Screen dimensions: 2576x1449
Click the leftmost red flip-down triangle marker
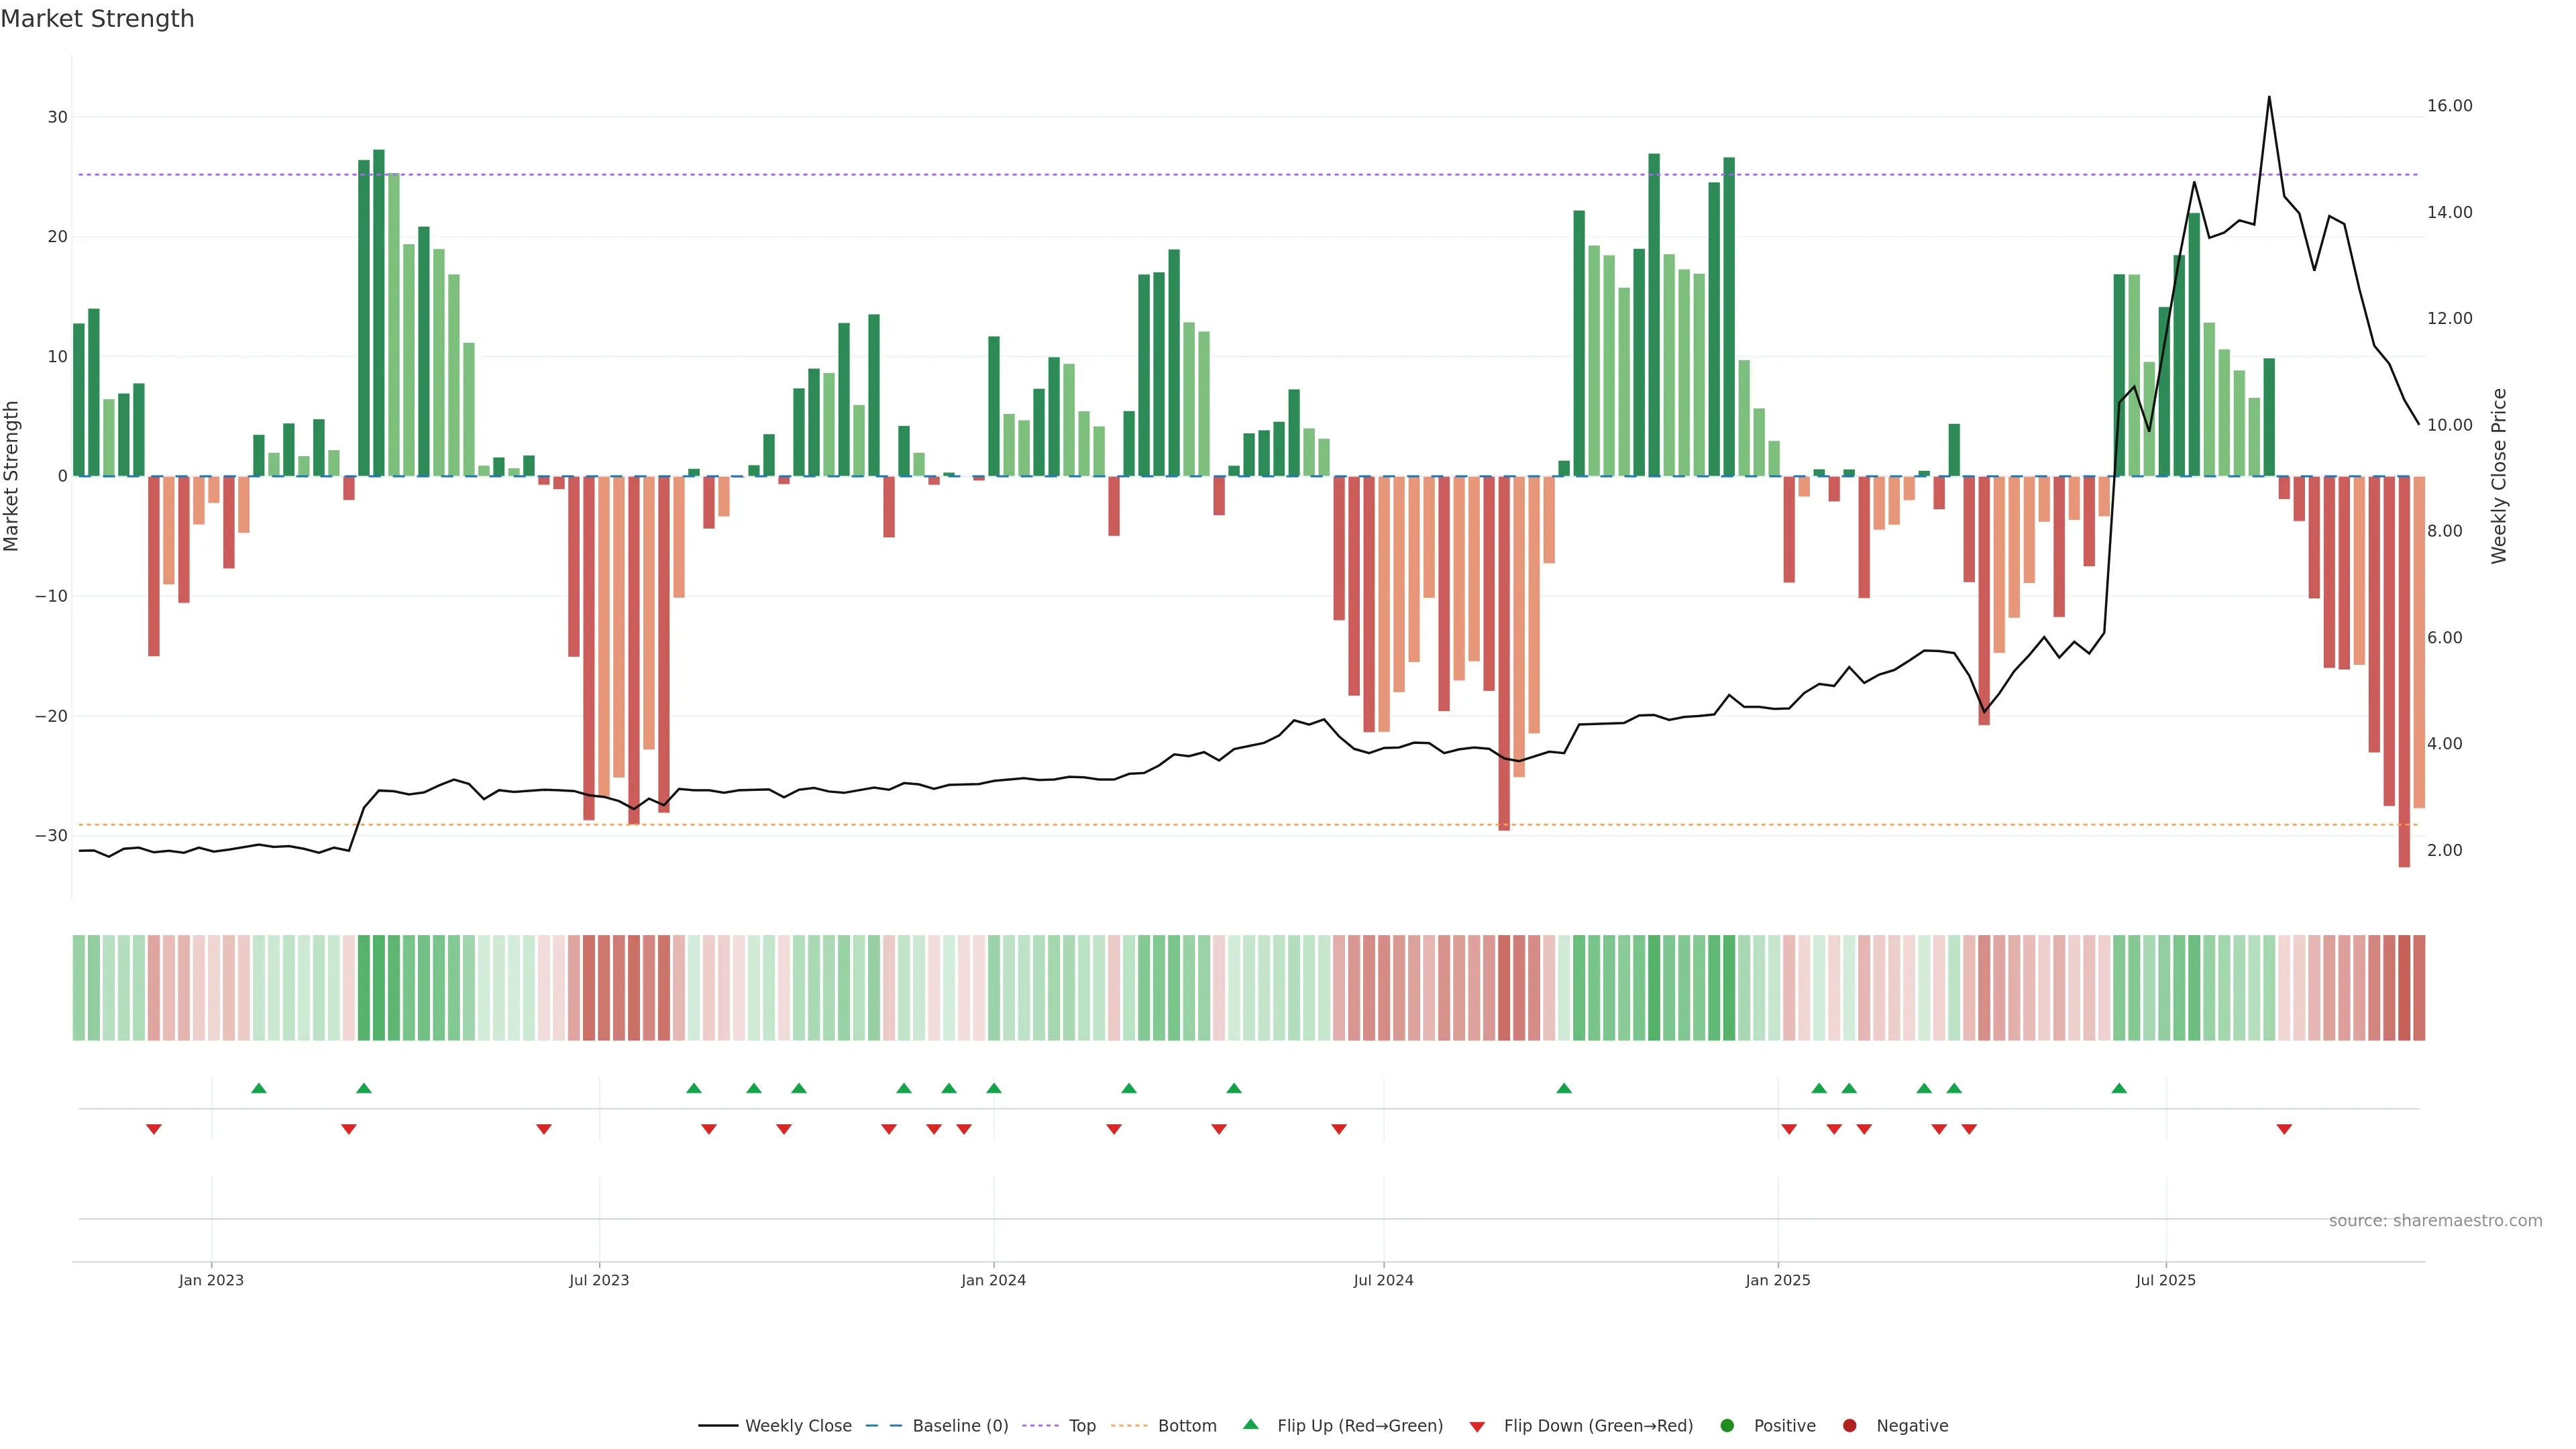[154, 1129]
